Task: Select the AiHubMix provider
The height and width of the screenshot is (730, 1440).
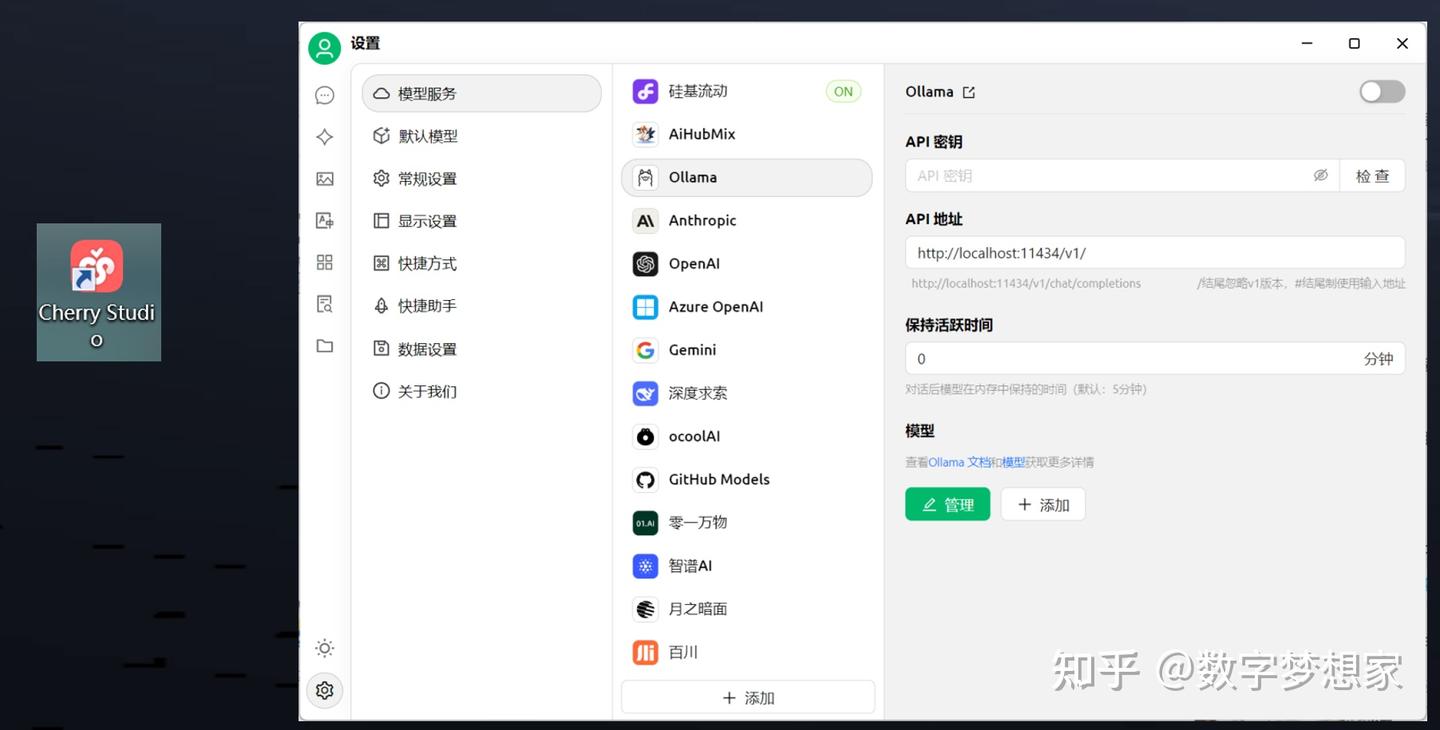Action: click(746, 134)
